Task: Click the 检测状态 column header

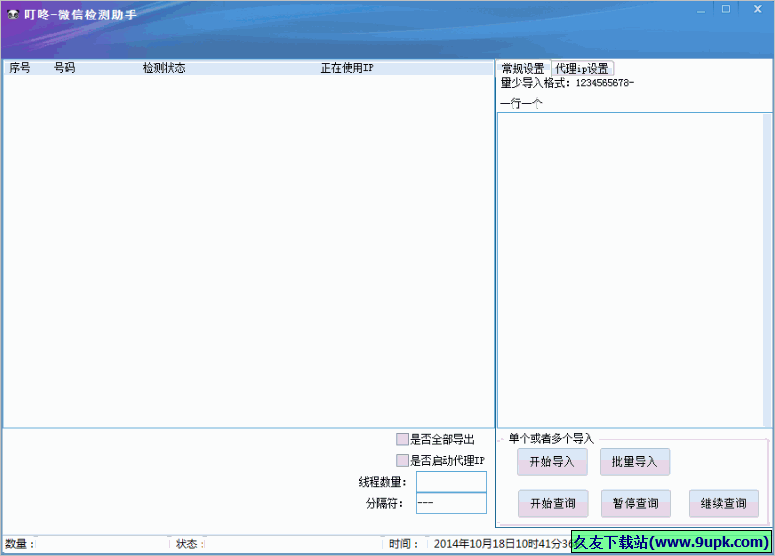Action: (164, 68)
